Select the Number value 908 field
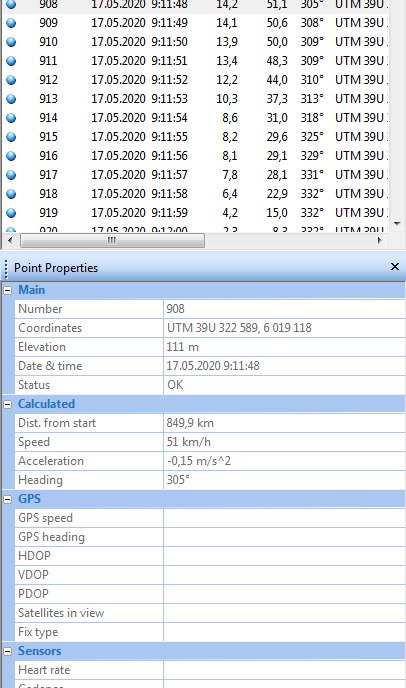Viewport: 406px width, 688px height. coord(284,309)
